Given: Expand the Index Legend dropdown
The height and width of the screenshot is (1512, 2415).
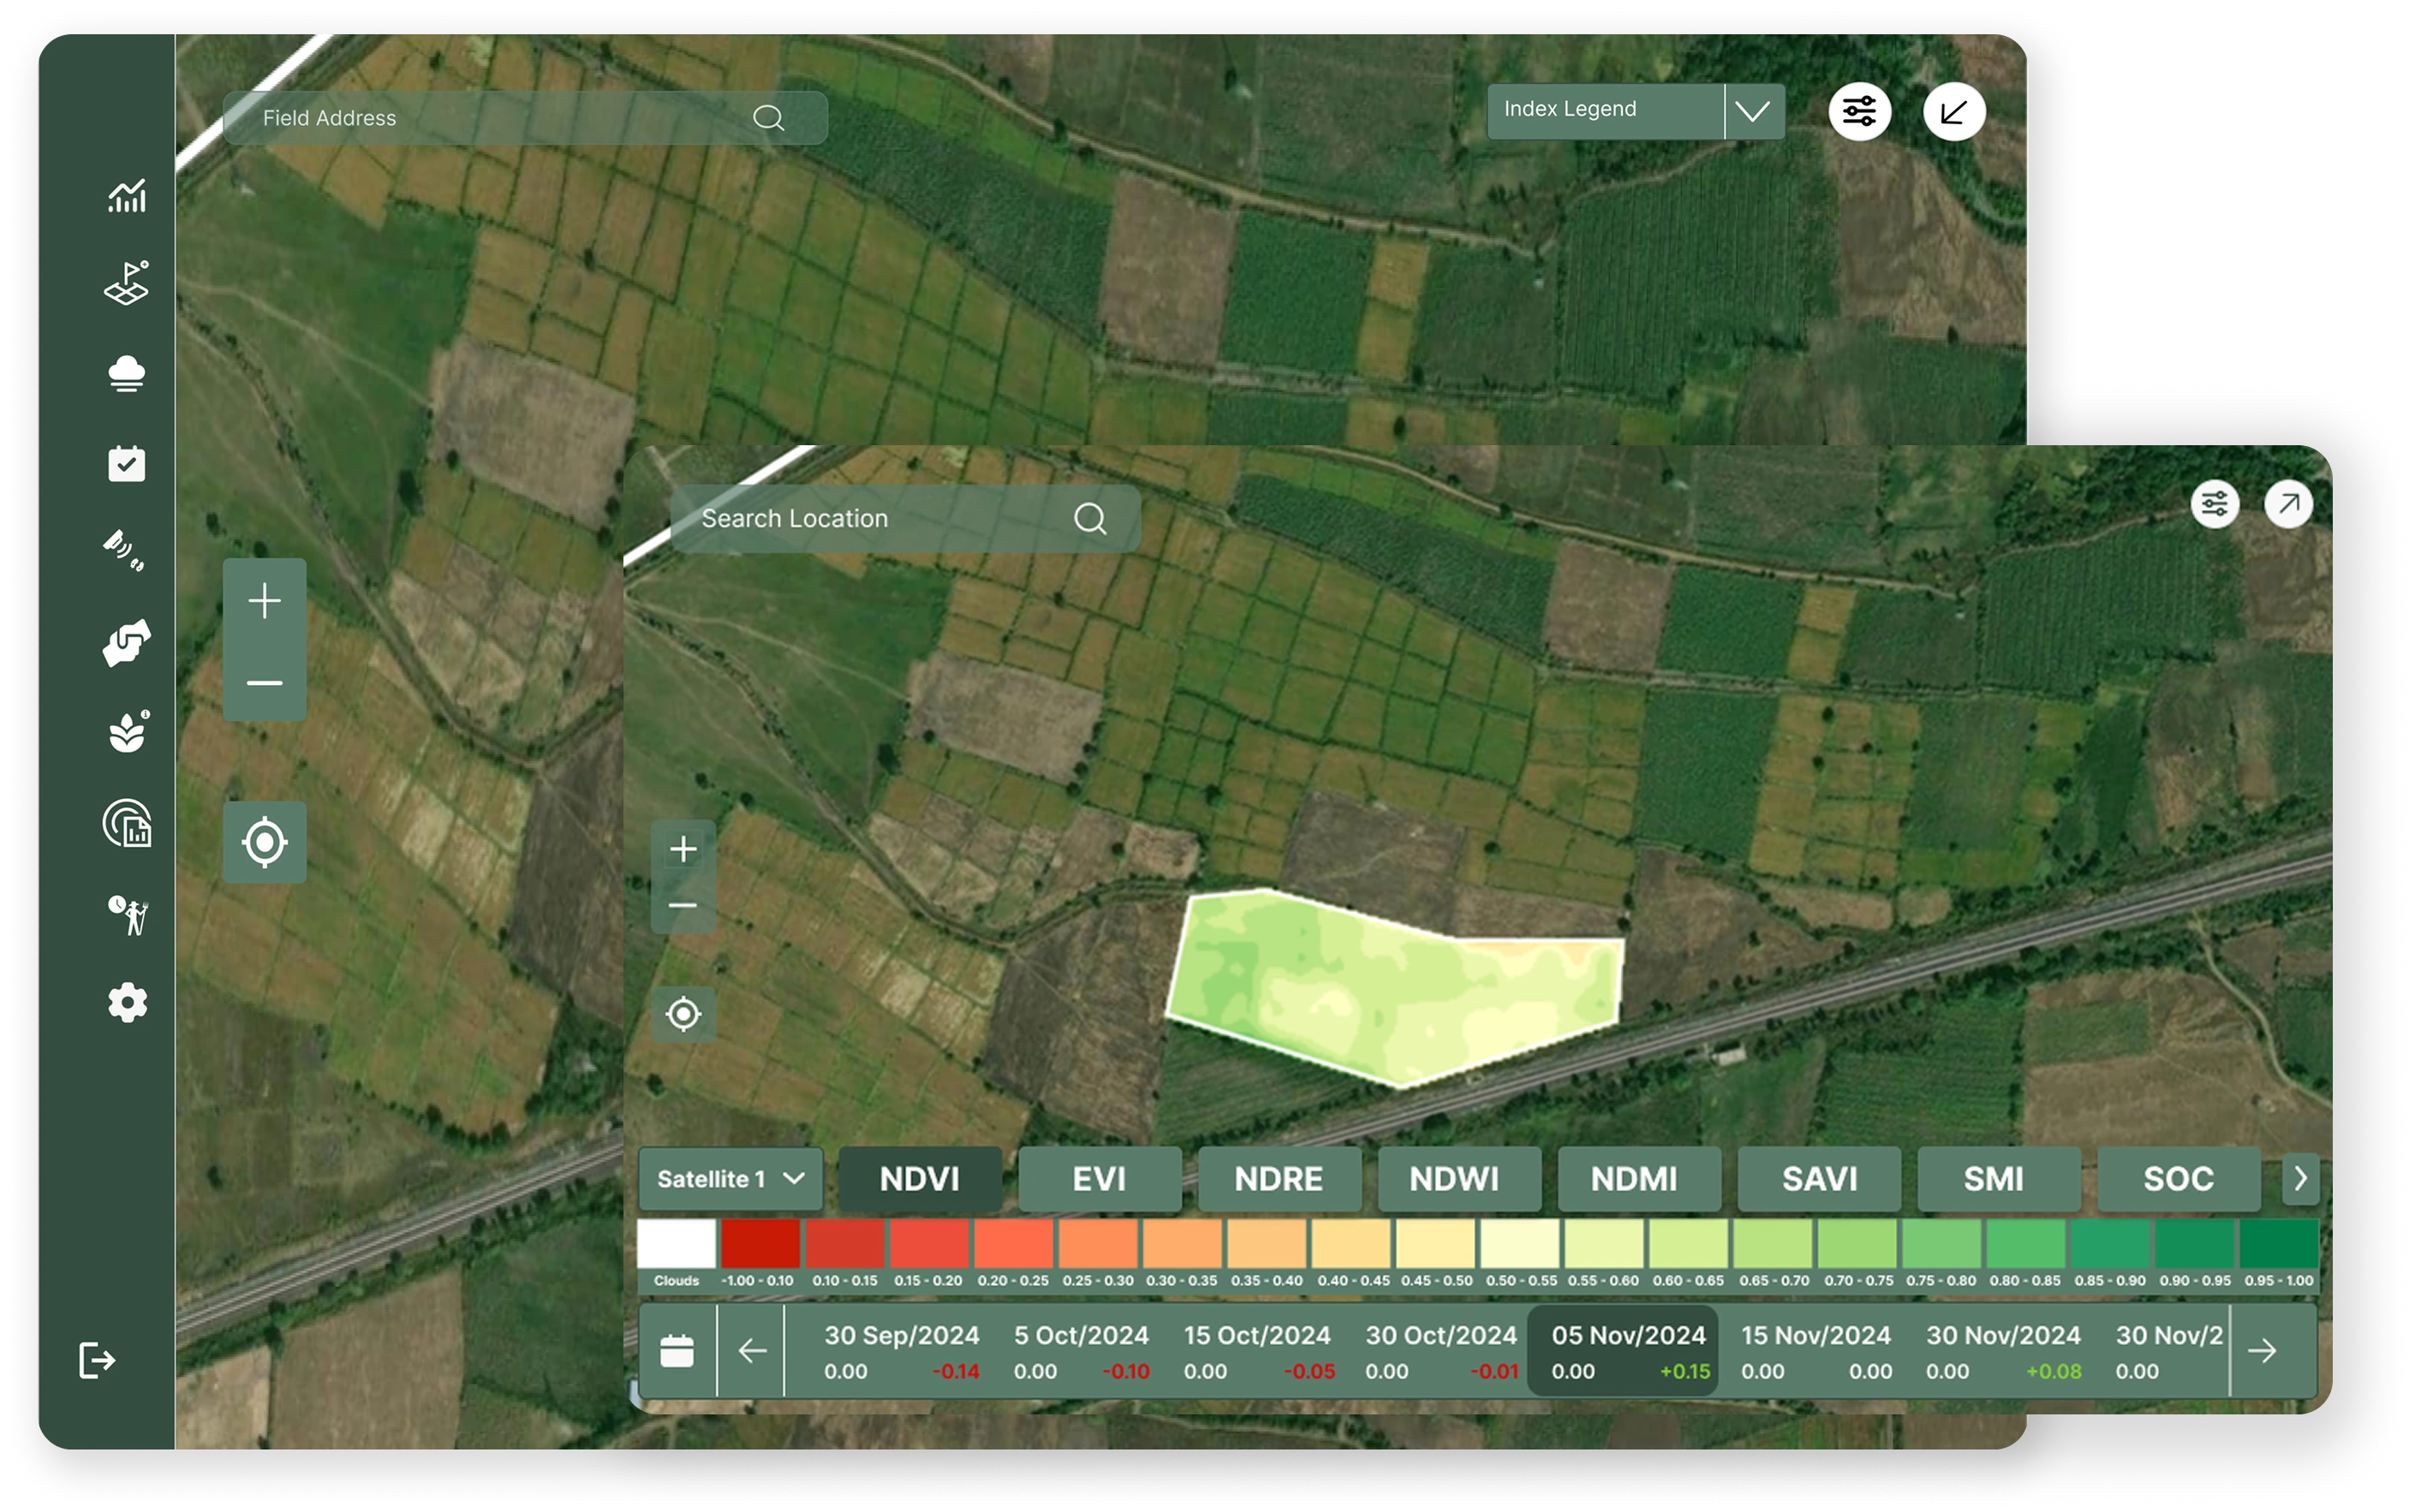Looking at the screenshot, I should [1753, 111].
